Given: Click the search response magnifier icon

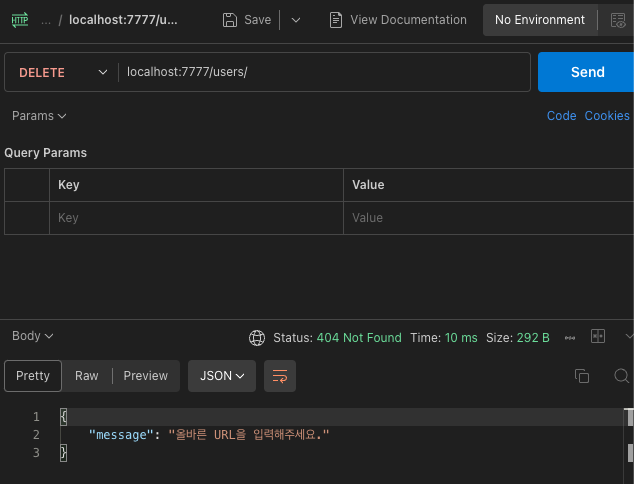Looking at the screenshot, I should [x=621, y=376].
